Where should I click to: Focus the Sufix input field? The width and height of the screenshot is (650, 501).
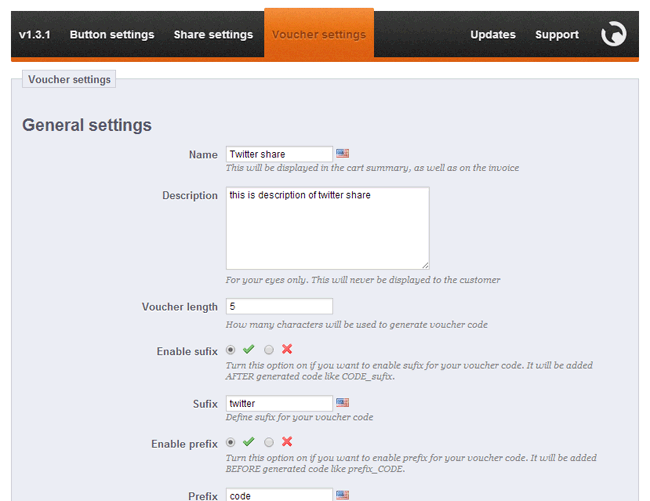pyautogui.click(x=279, y=403)
